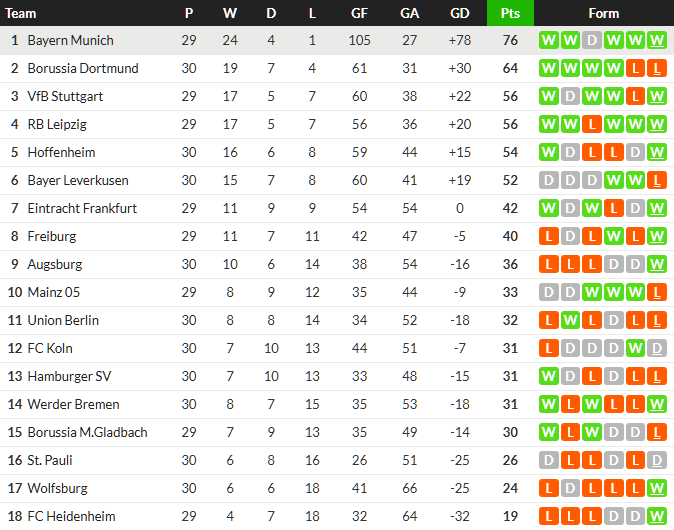
Task: Select the St. Pauli team name
Action: (50, 461)
